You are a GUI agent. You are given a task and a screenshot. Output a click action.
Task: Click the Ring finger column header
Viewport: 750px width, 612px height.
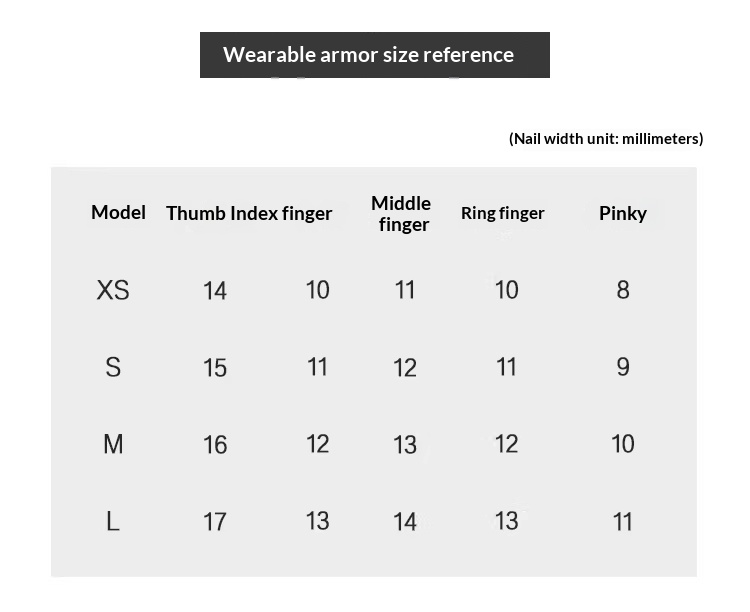pyautogui.click(x=502, y=213)
